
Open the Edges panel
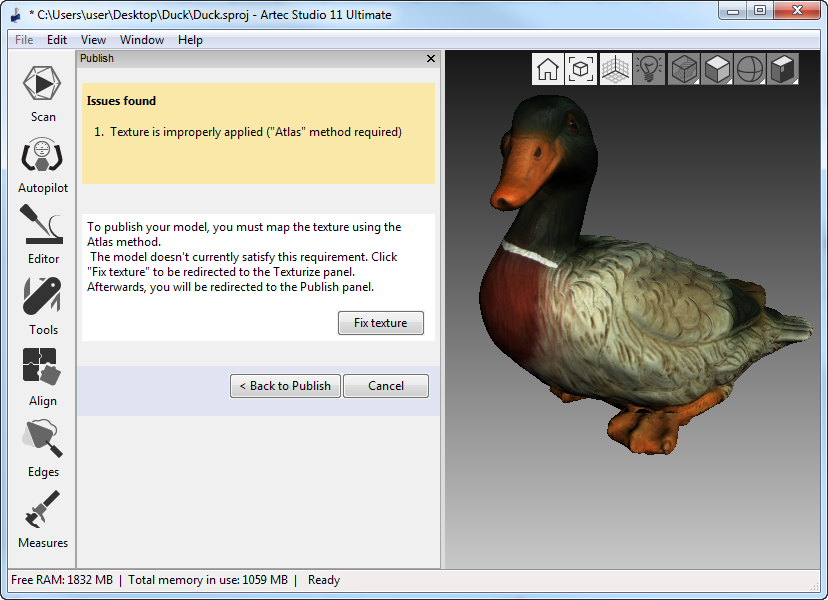[42, 449]
